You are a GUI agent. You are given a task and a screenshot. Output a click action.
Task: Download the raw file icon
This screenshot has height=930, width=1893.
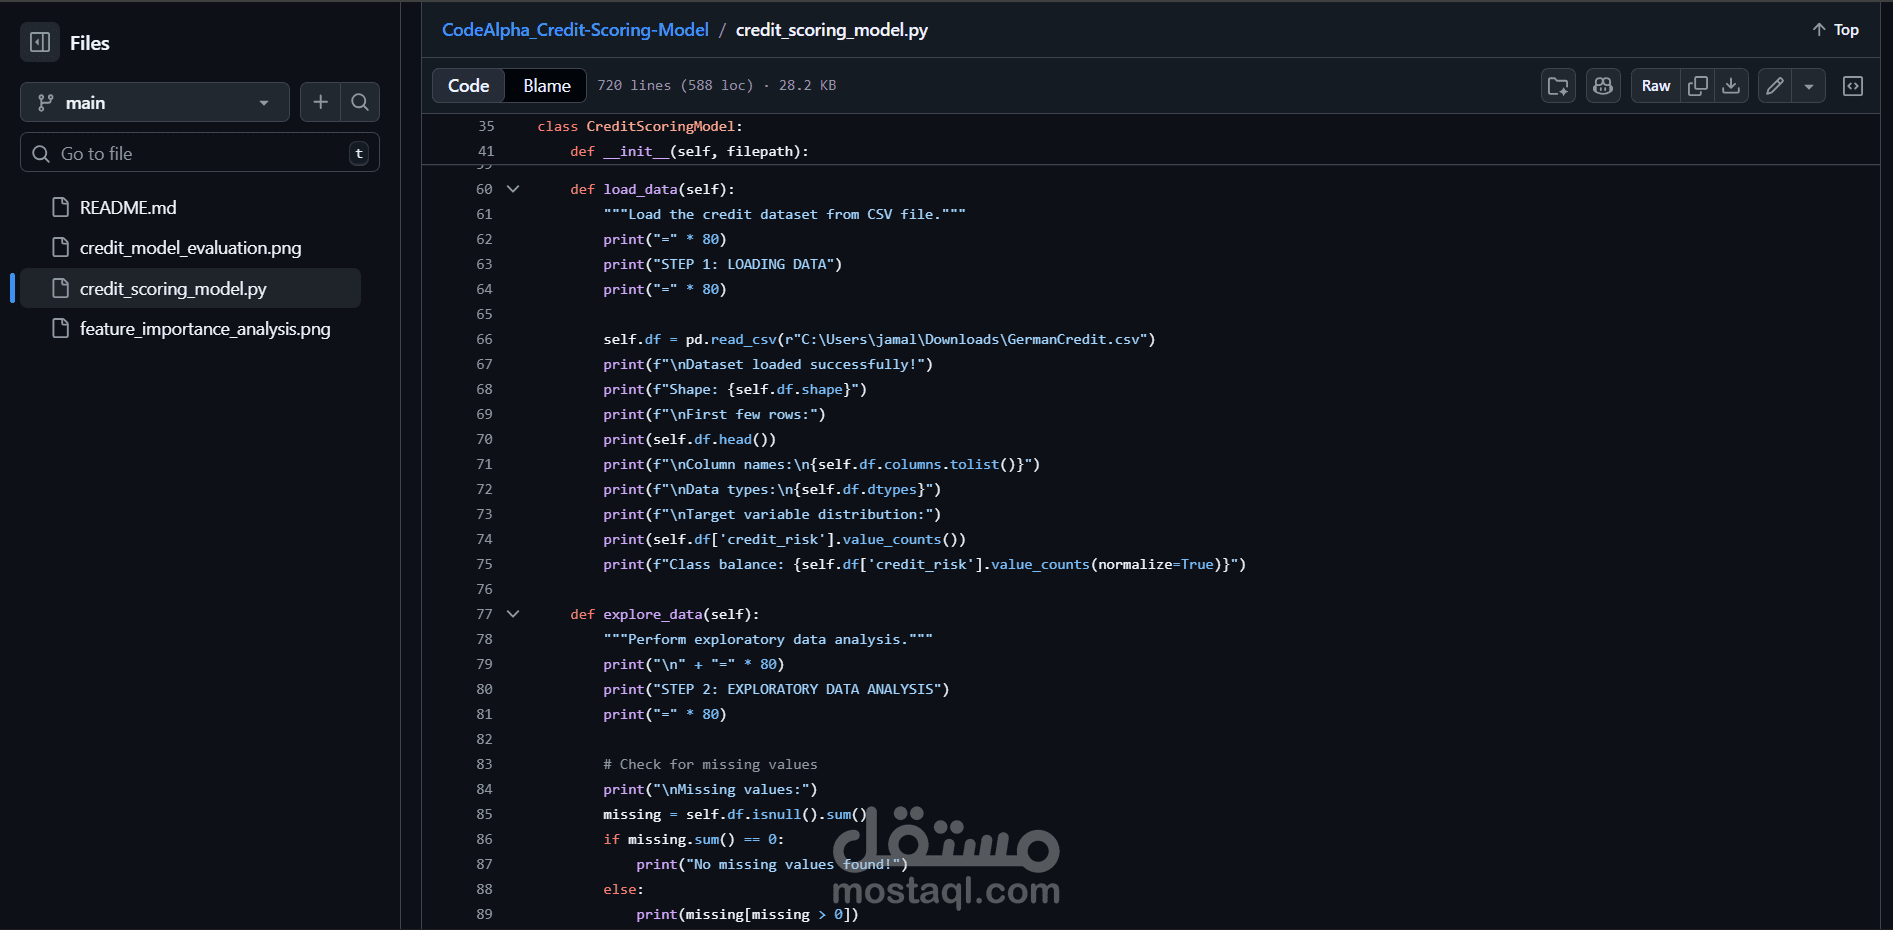tap(1731, 86)
